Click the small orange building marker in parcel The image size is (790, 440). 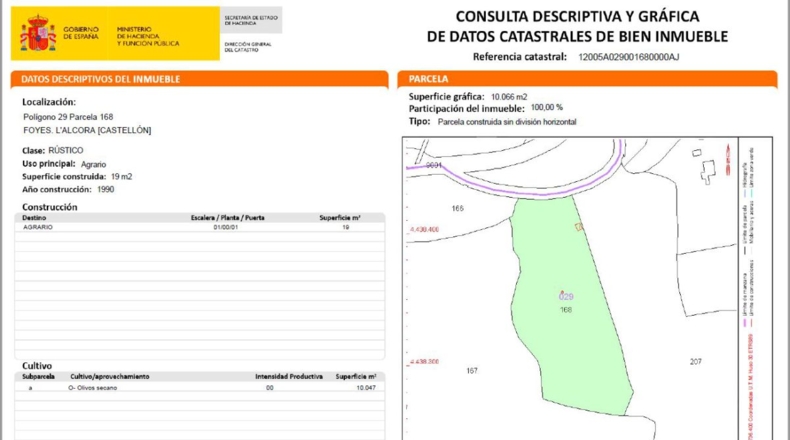579,227
